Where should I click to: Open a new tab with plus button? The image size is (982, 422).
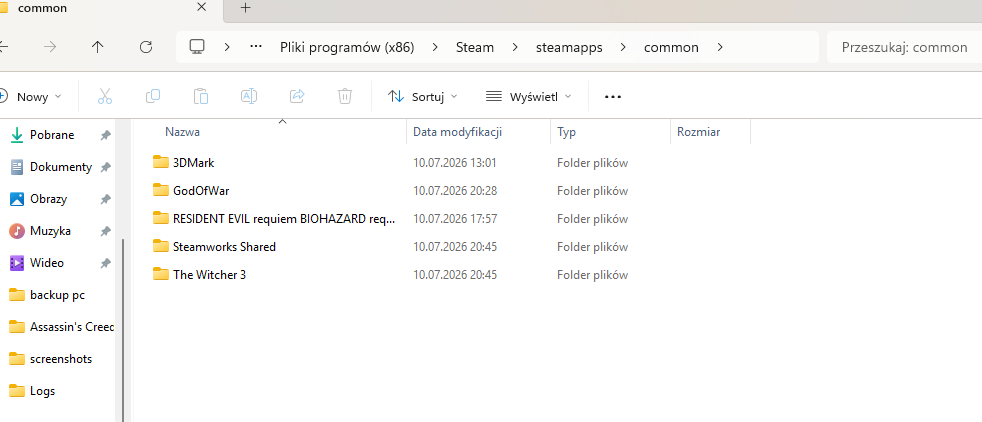[x=246, y=8]
